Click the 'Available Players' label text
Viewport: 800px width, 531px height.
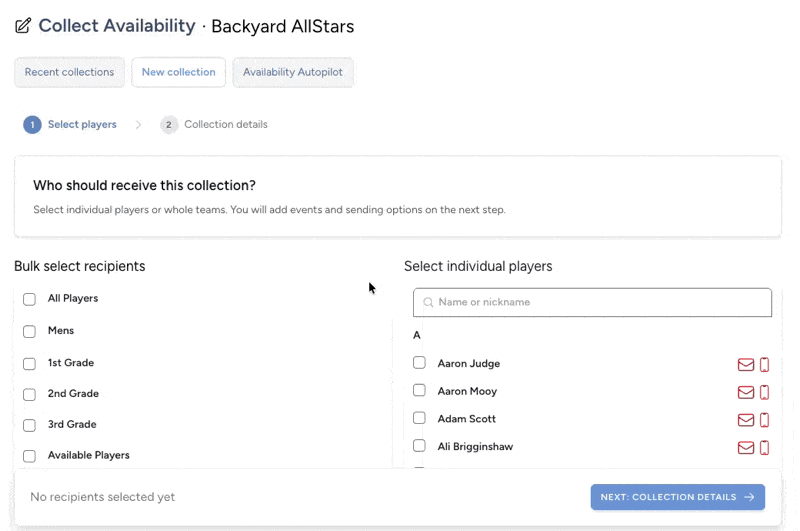pyautogui.click(x=89, y=455)
